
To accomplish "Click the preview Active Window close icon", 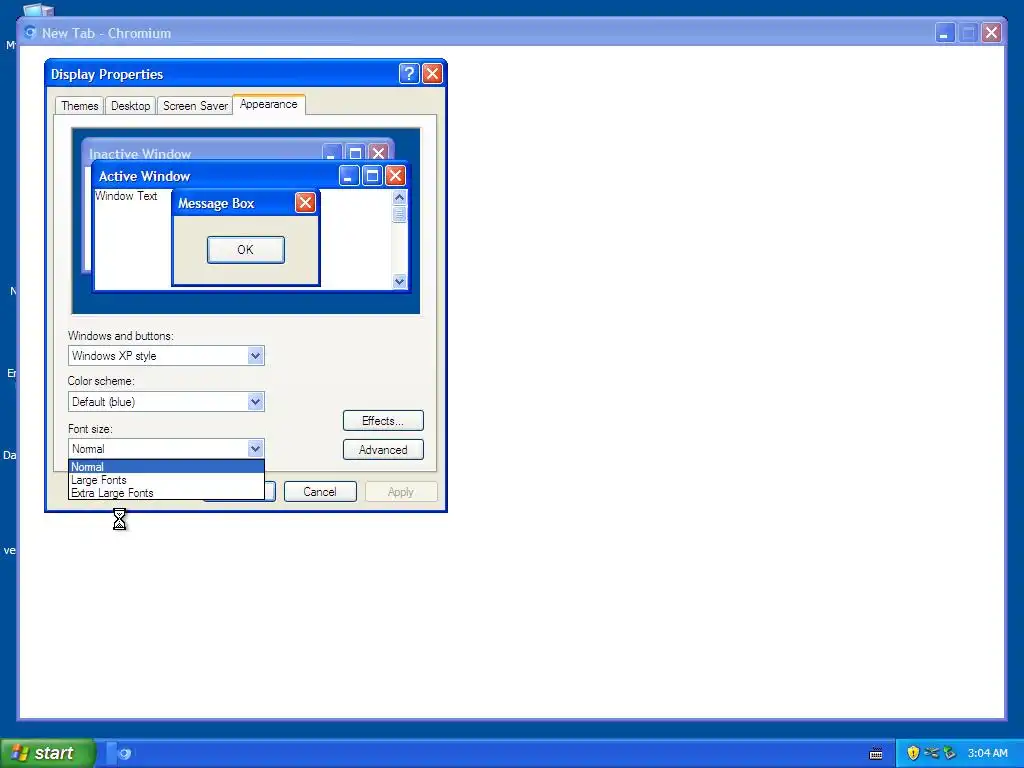I will tap(395, 175).
